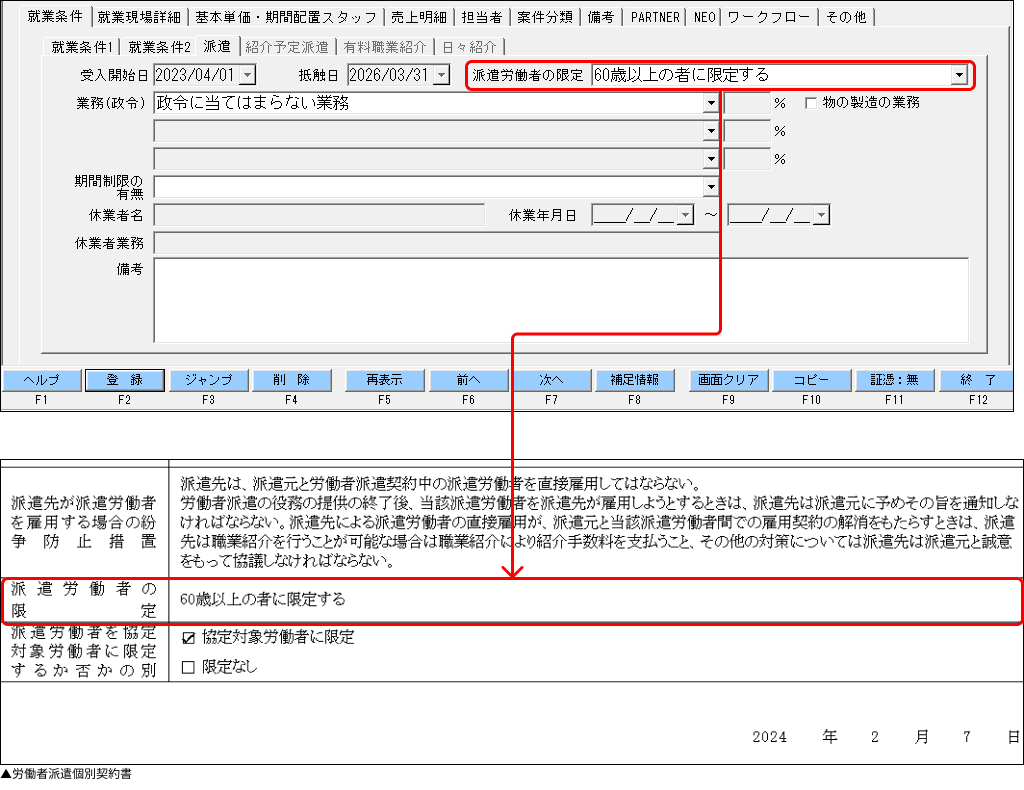Screen dimensions: 1024x790
Task: Check 限定なし box in contract
Action: (x=188, y=667)
